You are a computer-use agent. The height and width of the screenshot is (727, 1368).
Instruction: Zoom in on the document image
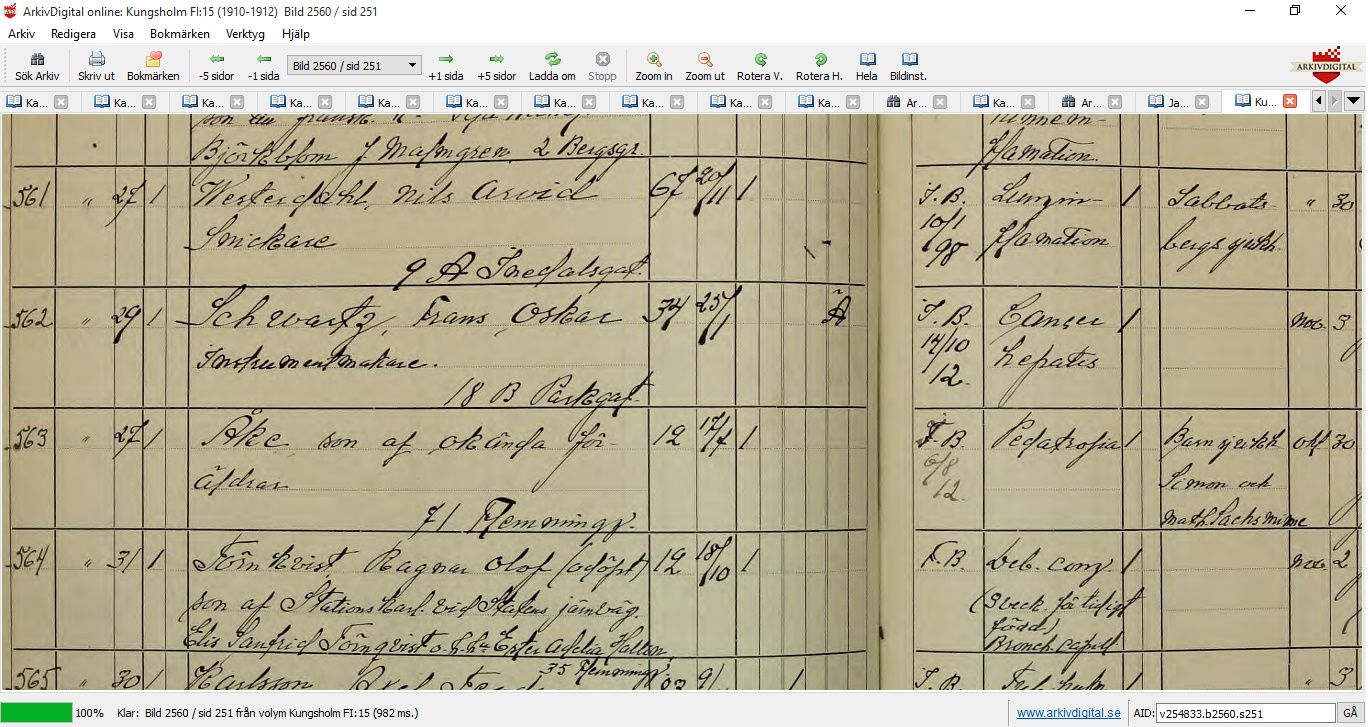click(654, 66)
